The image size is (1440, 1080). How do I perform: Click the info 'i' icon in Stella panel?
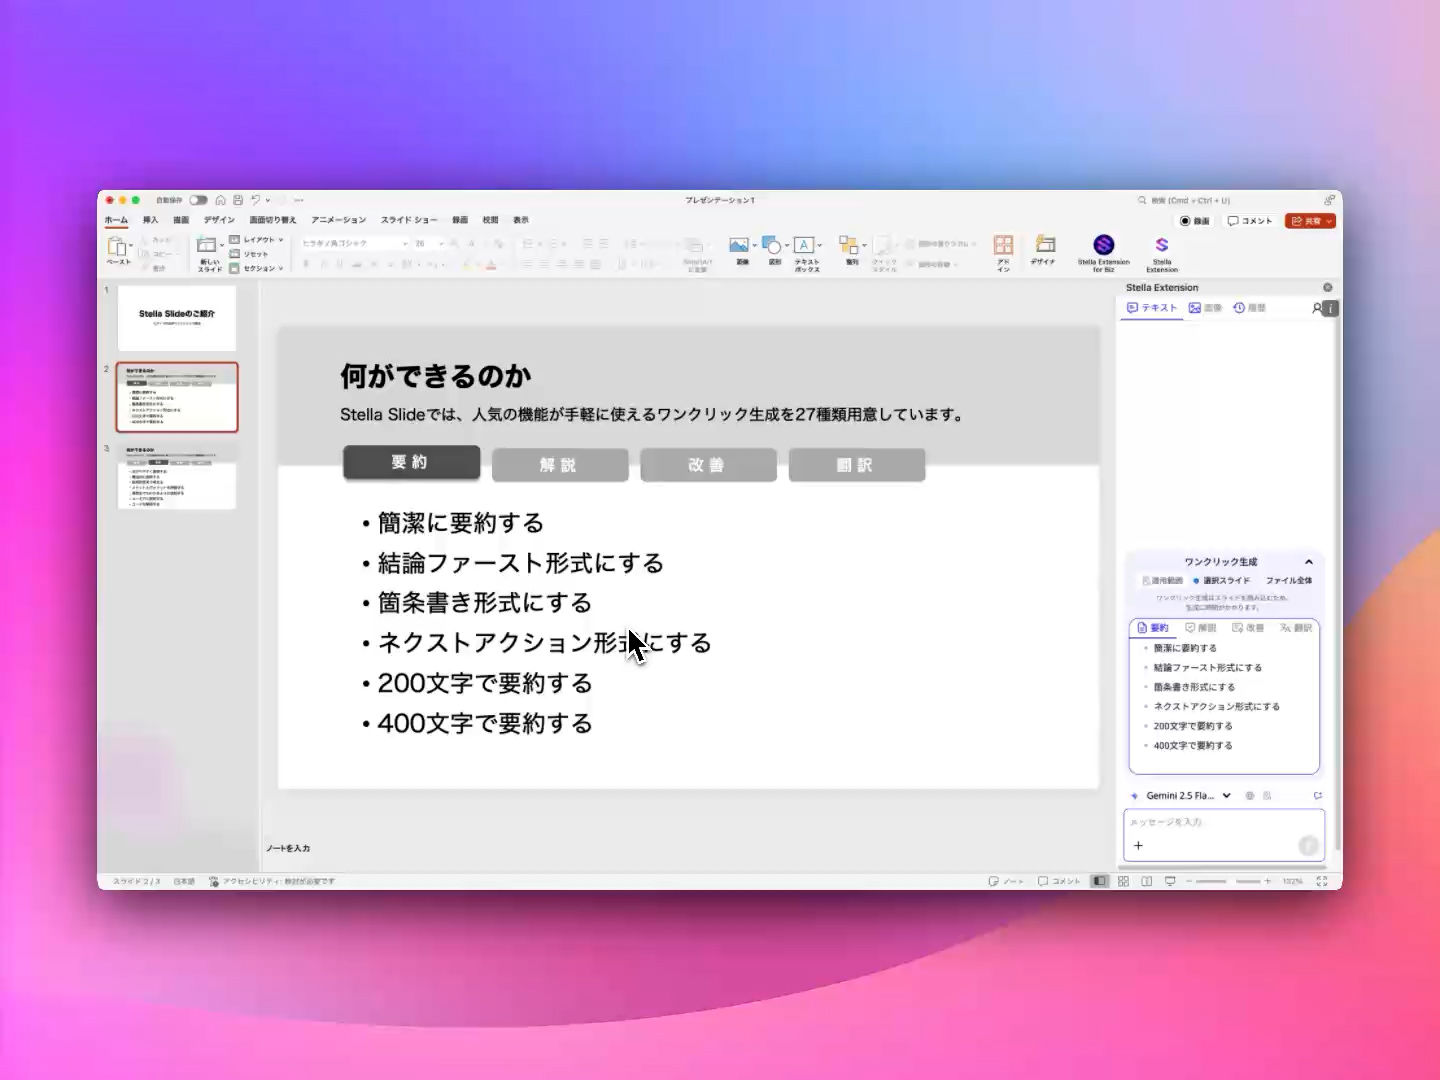click(1331, 309)
